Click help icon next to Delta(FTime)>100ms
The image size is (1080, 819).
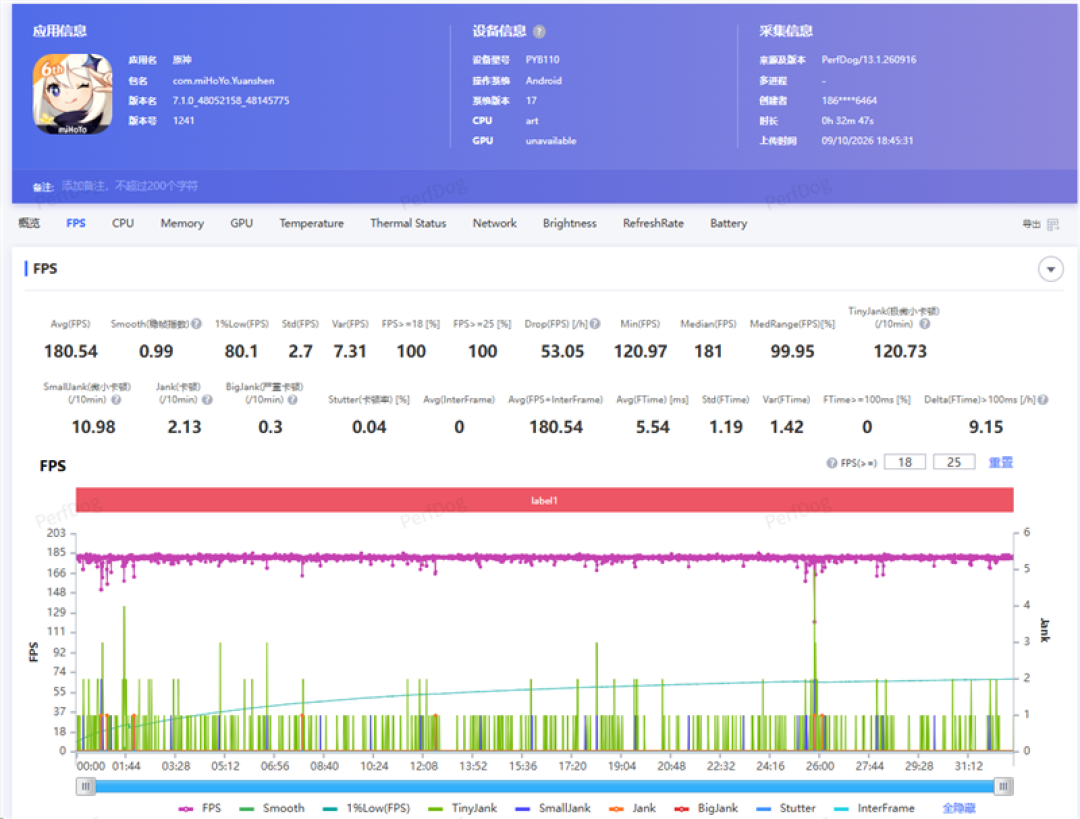1043,400
